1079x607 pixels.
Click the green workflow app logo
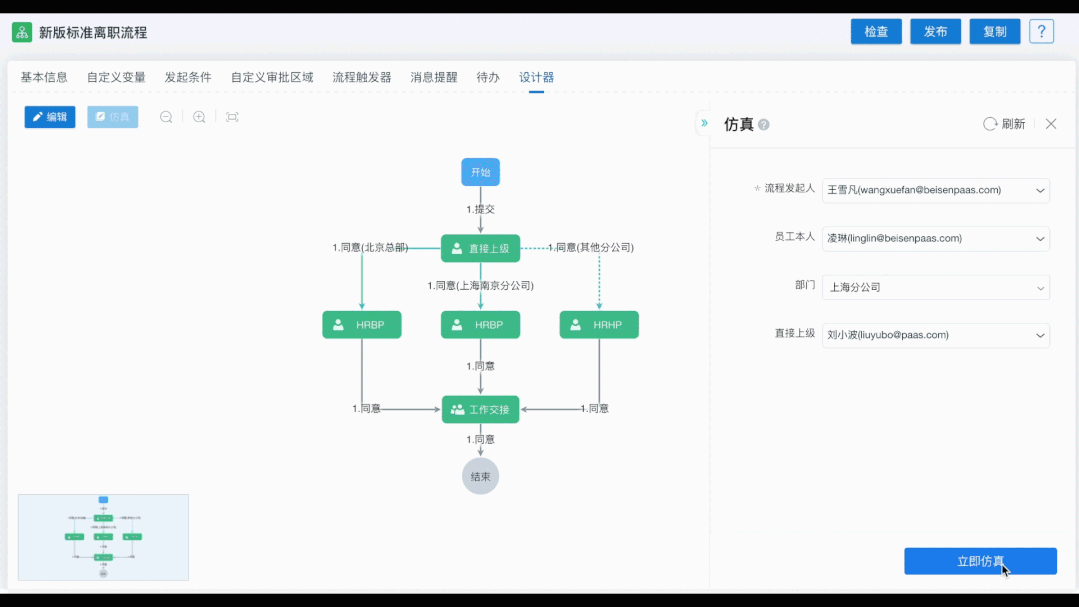click(x=22, y=32)
